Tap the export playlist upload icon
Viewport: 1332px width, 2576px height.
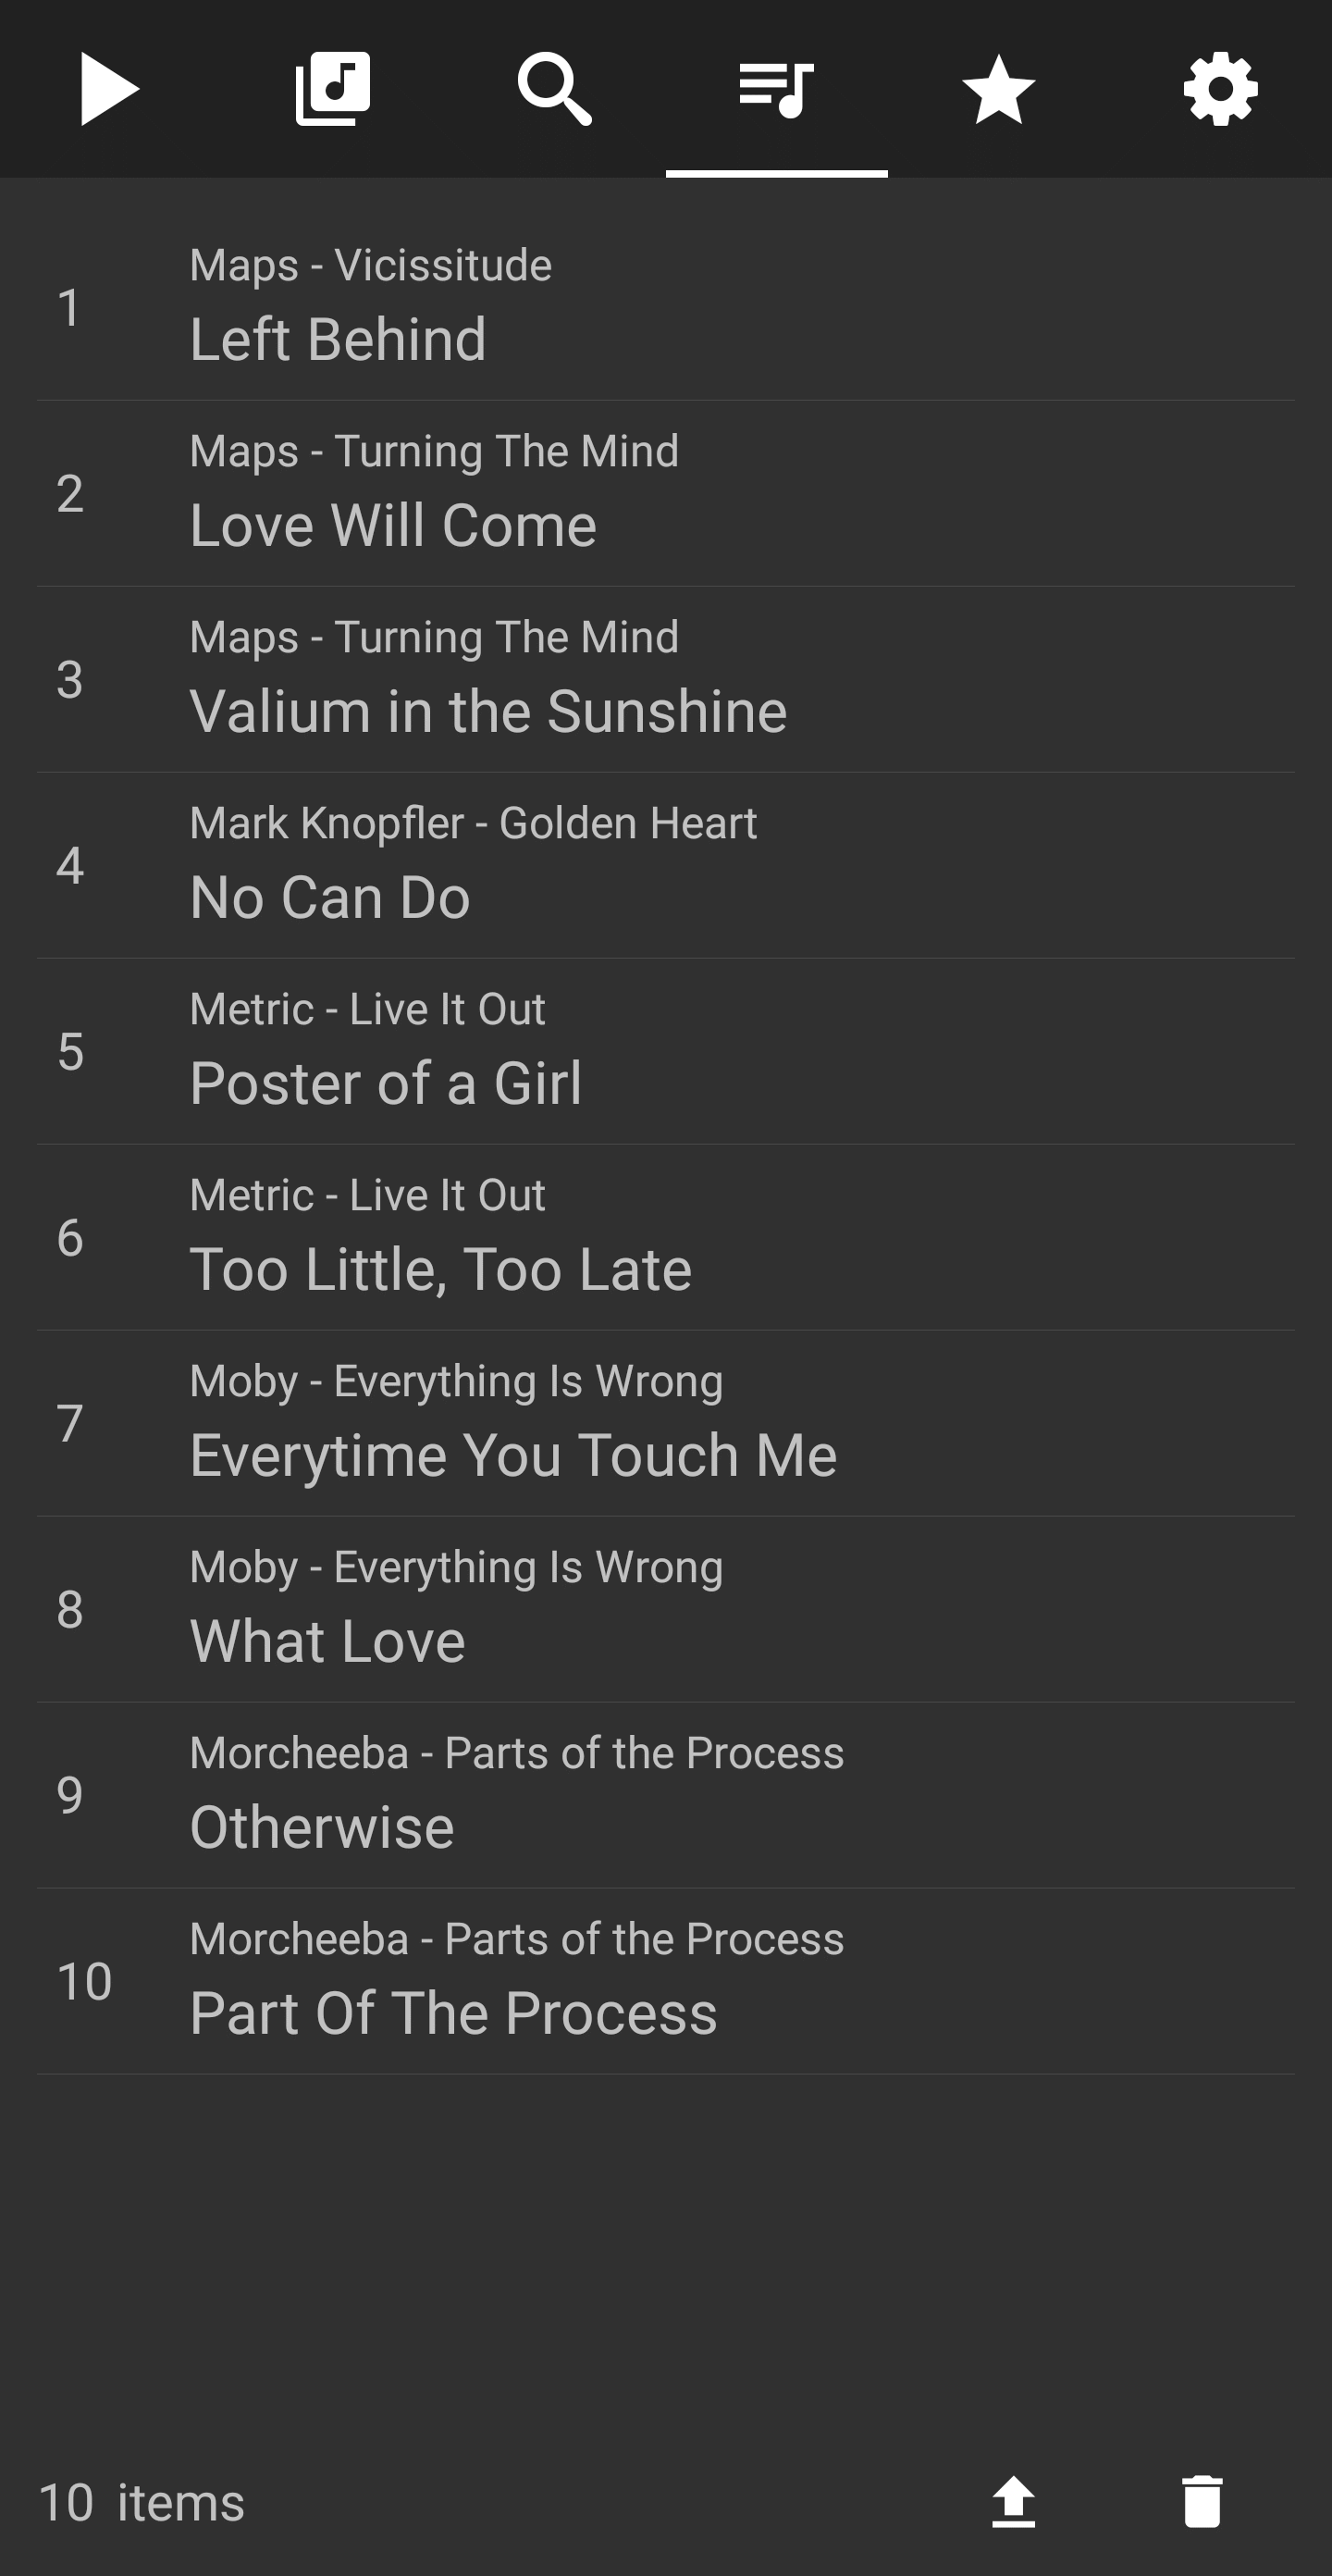[x=1013, y=2501]
